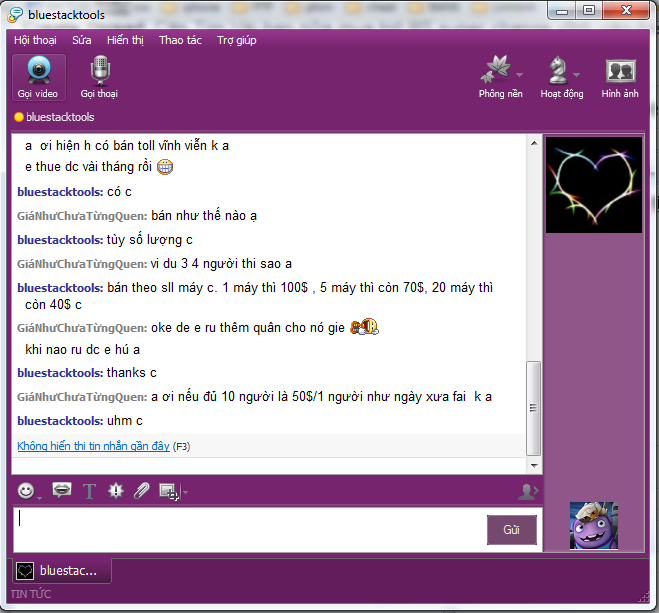Screen dimensions: 659x613
Task: Click the message "bán như thế nào ạ"
Action: click(x=204, y=216)
